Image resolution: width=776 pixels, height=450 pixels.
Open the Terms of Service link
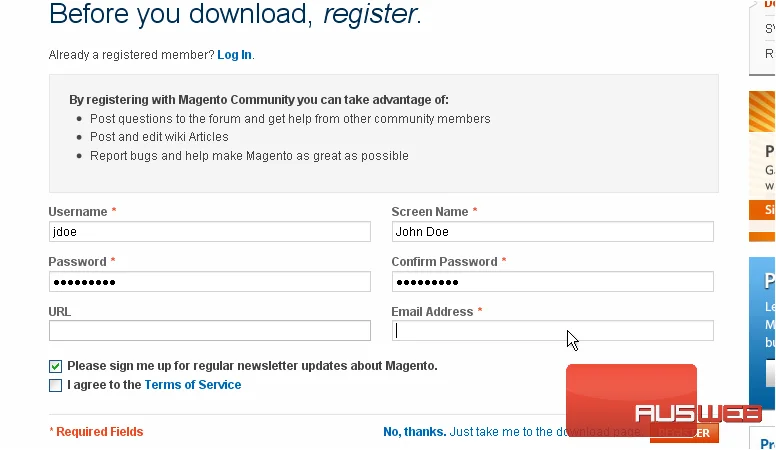click(193, 385)
